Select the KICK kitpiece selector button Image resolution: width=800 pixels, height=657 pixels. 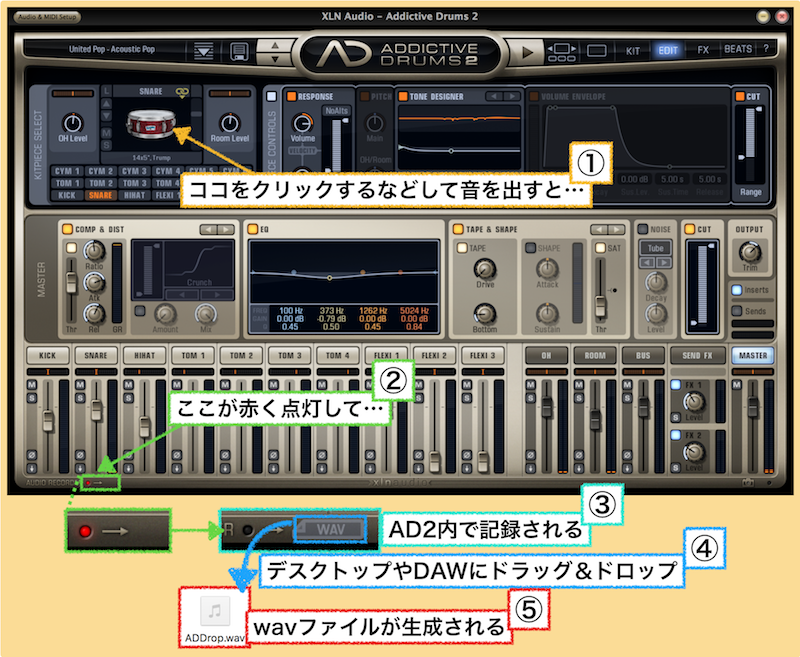tap(67, 195)
